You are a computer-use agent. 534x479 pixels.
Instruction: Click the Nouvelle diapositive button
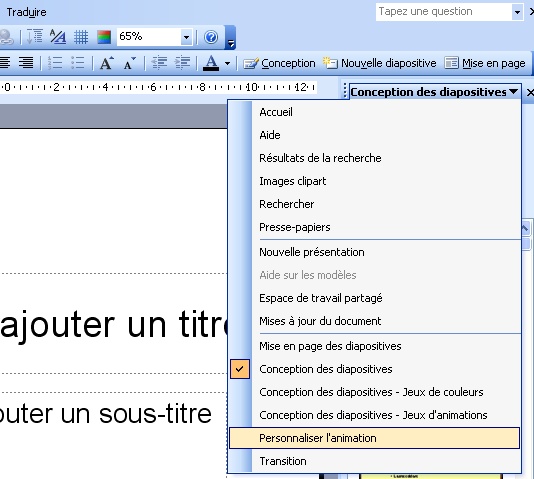coord(379,63)
